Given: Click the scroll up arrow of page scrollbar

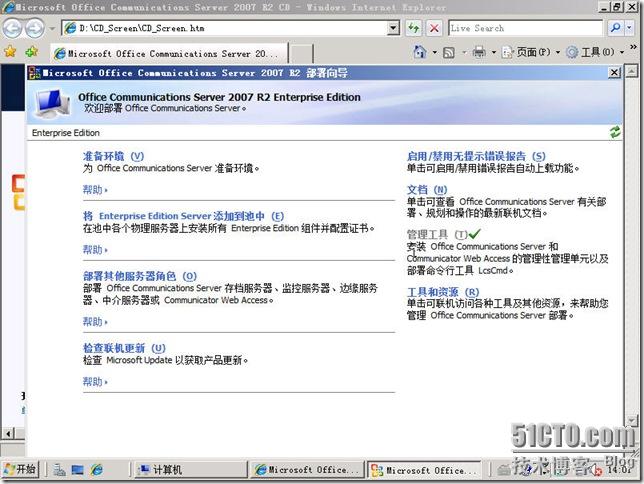Looking at the screenshot, I should tap(632, 71).
